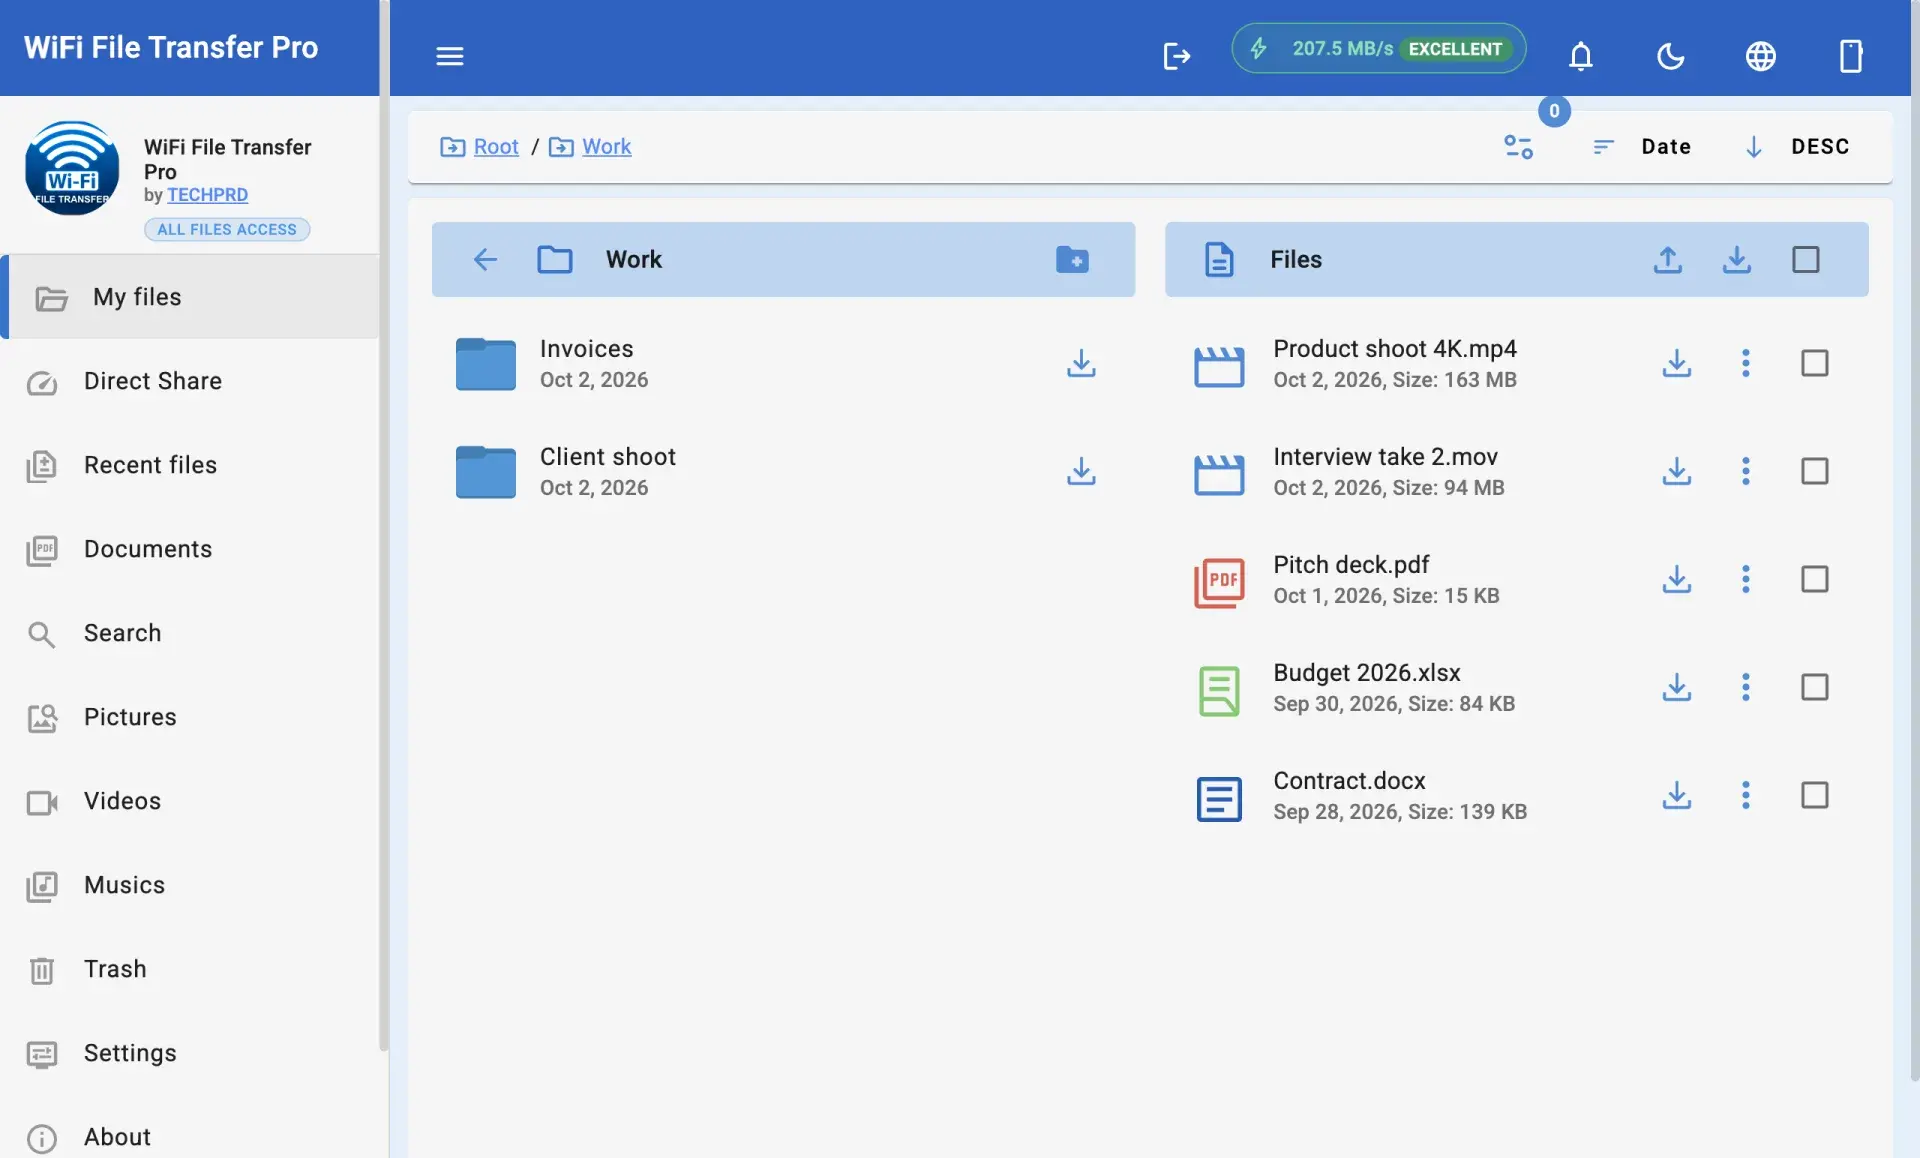
Task: Download all icon in Files header
Action: point(1736,260)
